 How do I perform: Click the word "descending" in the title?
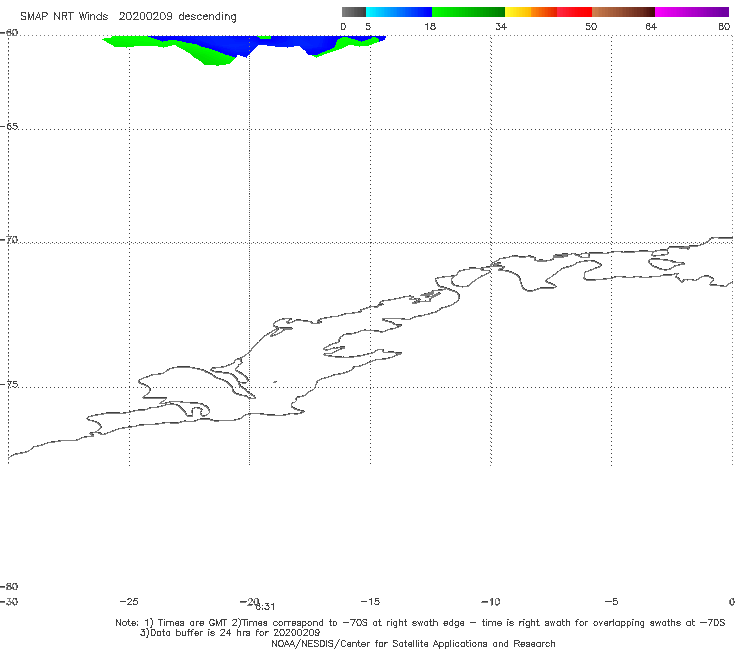(x=208, y=17)
